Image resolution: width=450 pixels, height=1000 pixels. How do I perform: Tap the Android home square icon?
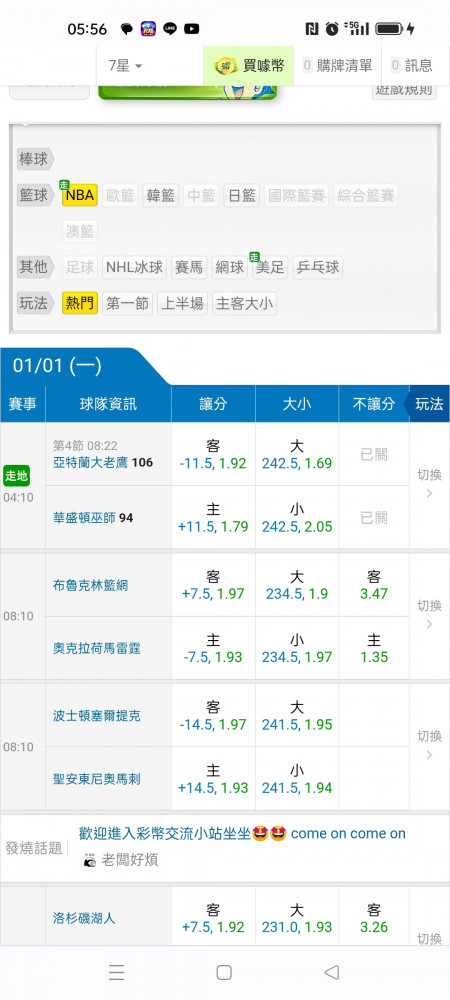coord(224,972)
